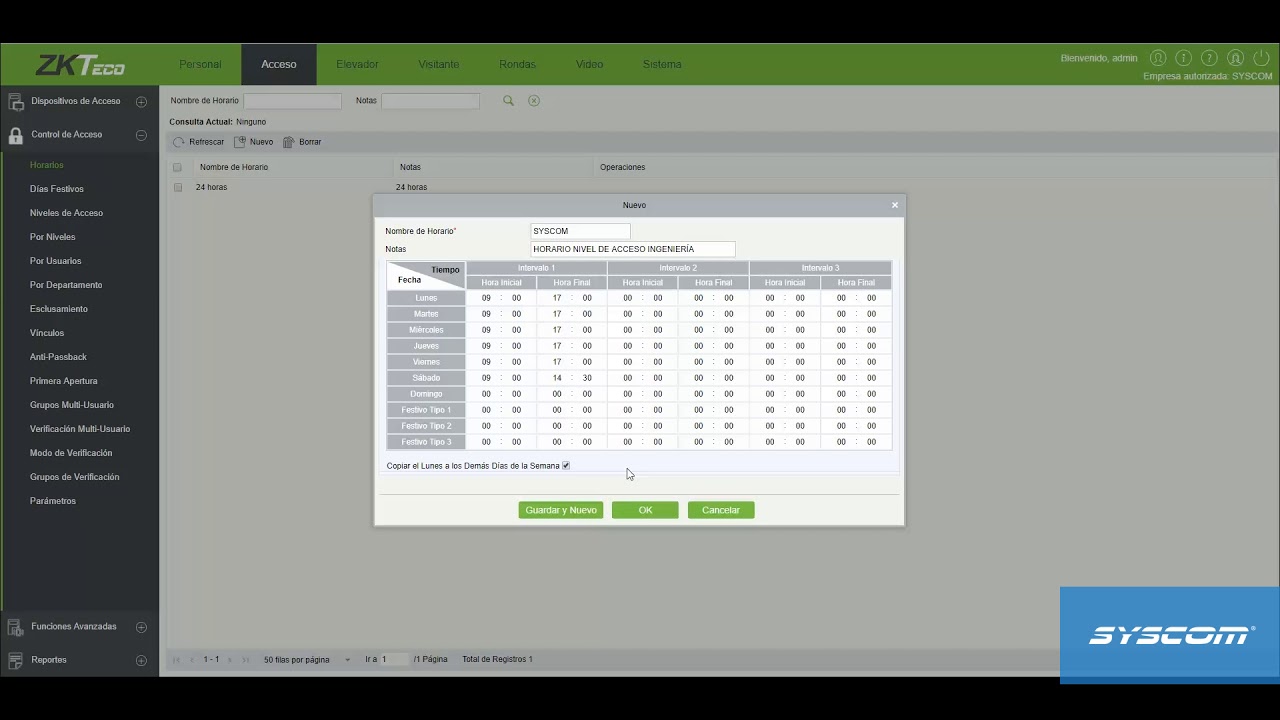Screen dimensions: 1280x720
Task: Click Sábado Intervalo 1 Hora Final hour 14
Action: click(557, 378)
